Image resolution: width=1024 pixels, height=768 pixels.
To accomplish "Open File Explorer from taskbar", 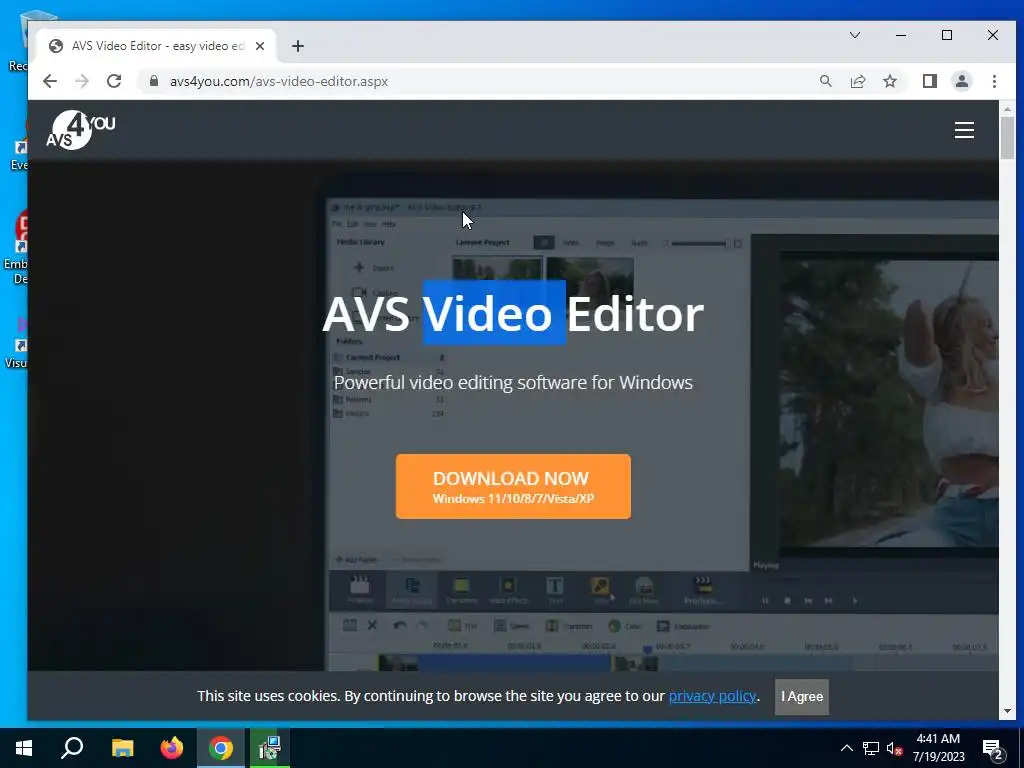I will tap(122, 748).
